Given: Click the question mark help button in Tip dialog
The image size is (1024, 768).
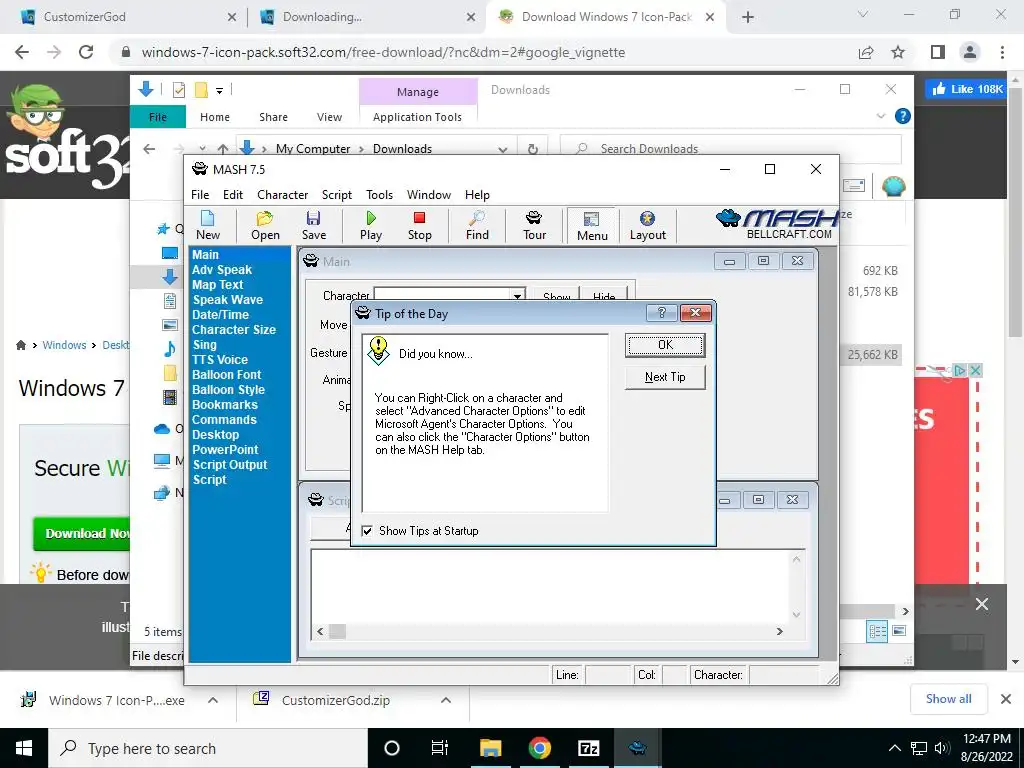Looking at the screenshot, I should point(662,313).
